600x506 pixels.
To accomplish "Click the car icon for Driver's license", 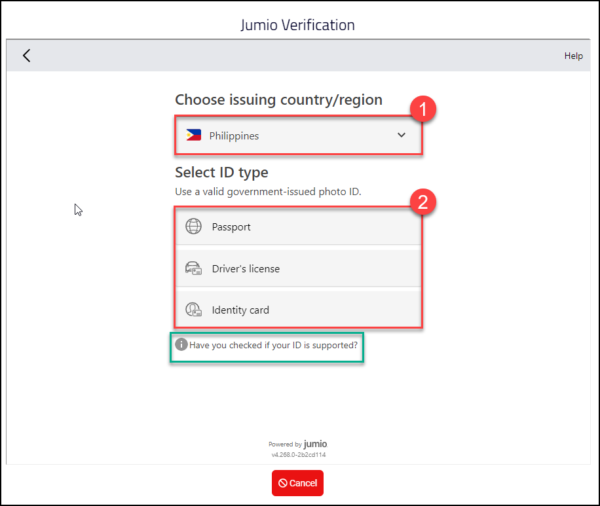I will pos(193,268).
